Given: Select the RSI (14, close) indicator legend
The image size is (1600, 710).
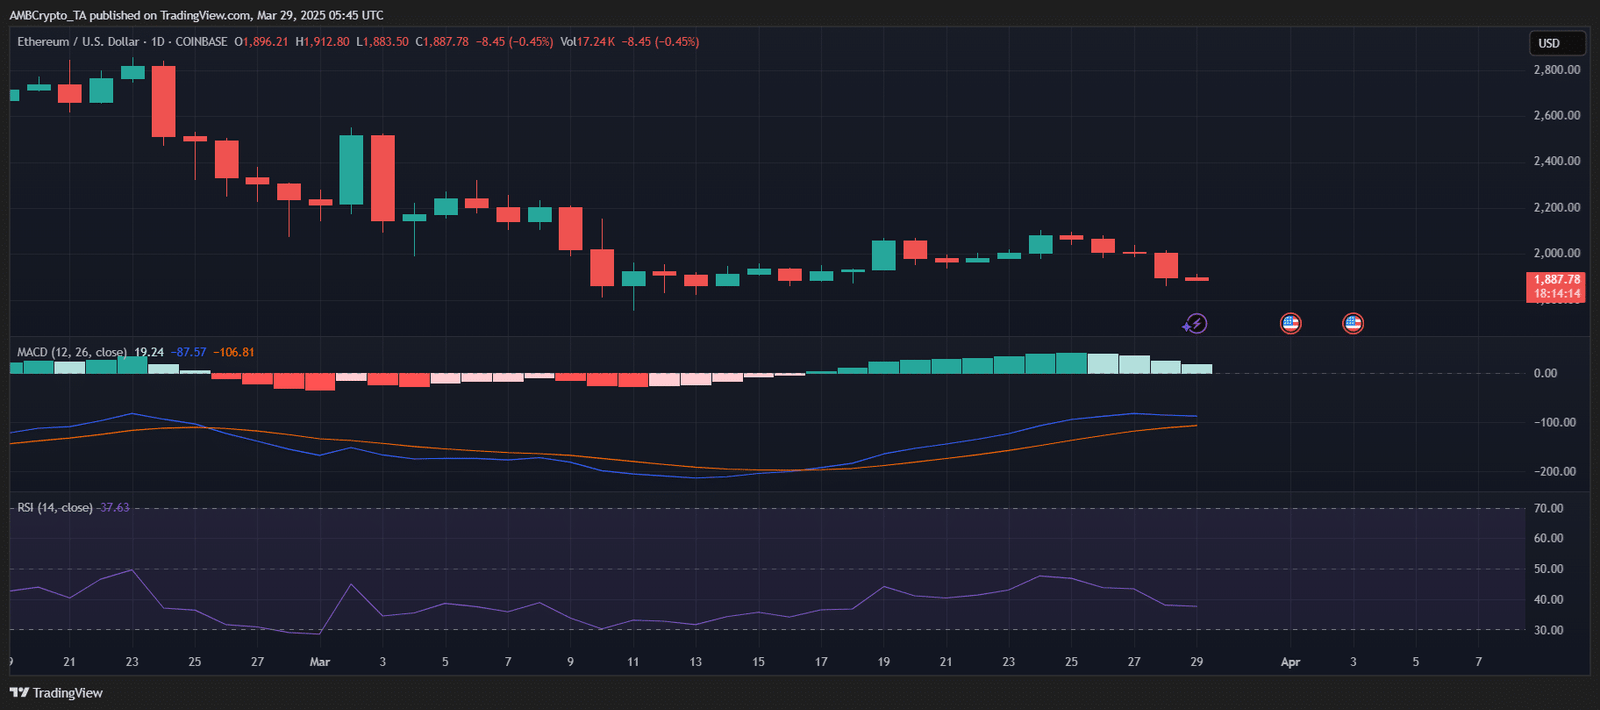Looking at the screenshot, I should coord(55,508).
